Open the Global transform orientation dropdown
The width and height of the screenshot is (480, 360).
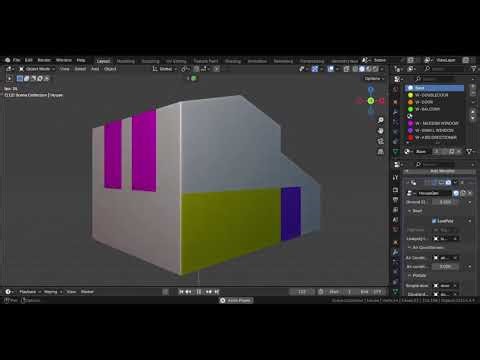(165, 69)
